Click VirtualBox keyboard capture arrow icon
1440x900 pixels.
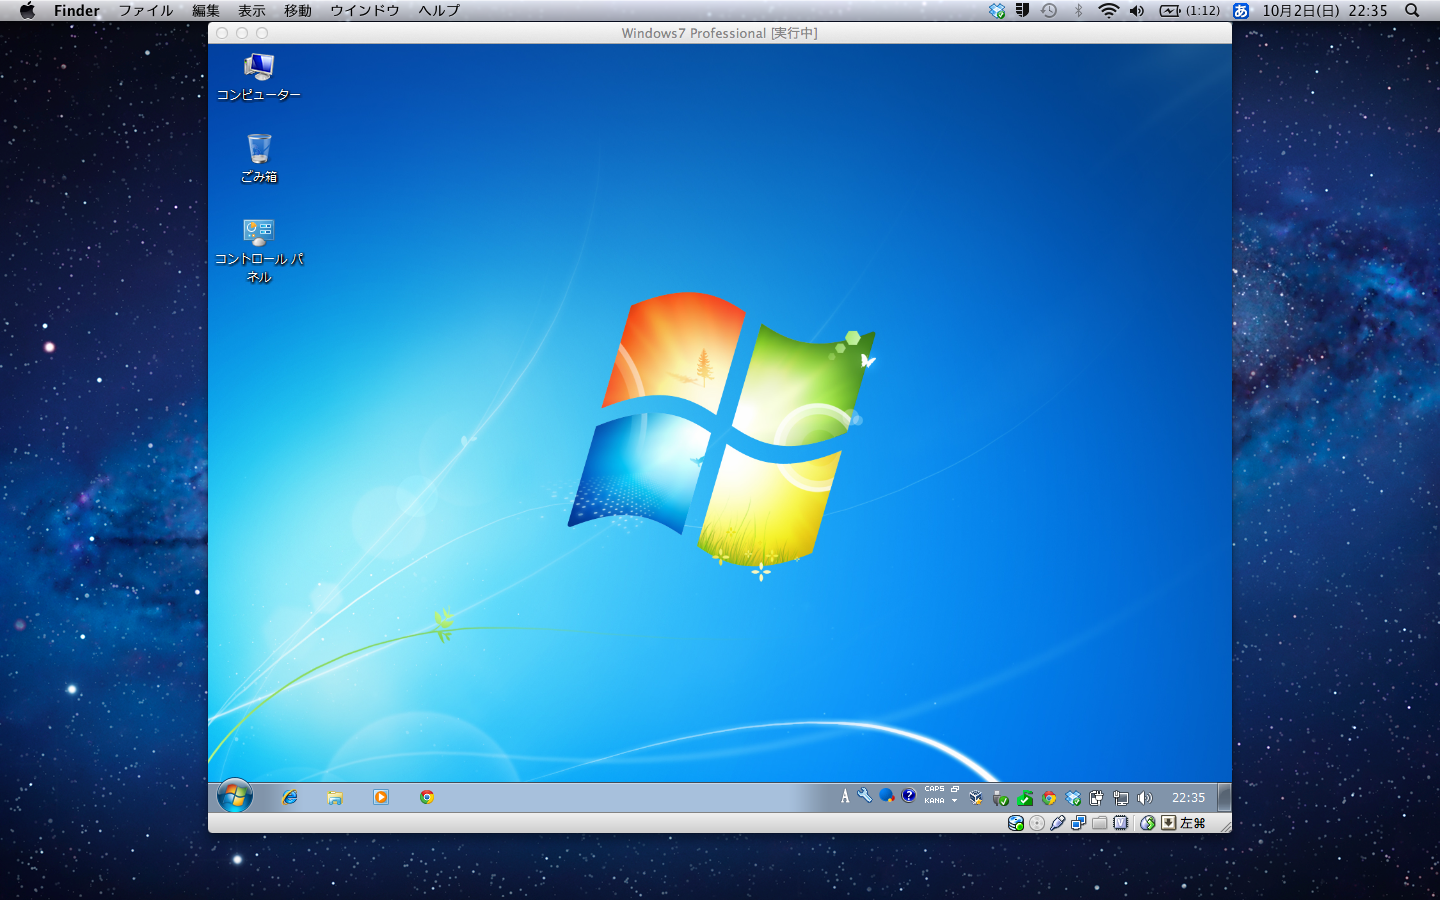tap(1168, 823)
